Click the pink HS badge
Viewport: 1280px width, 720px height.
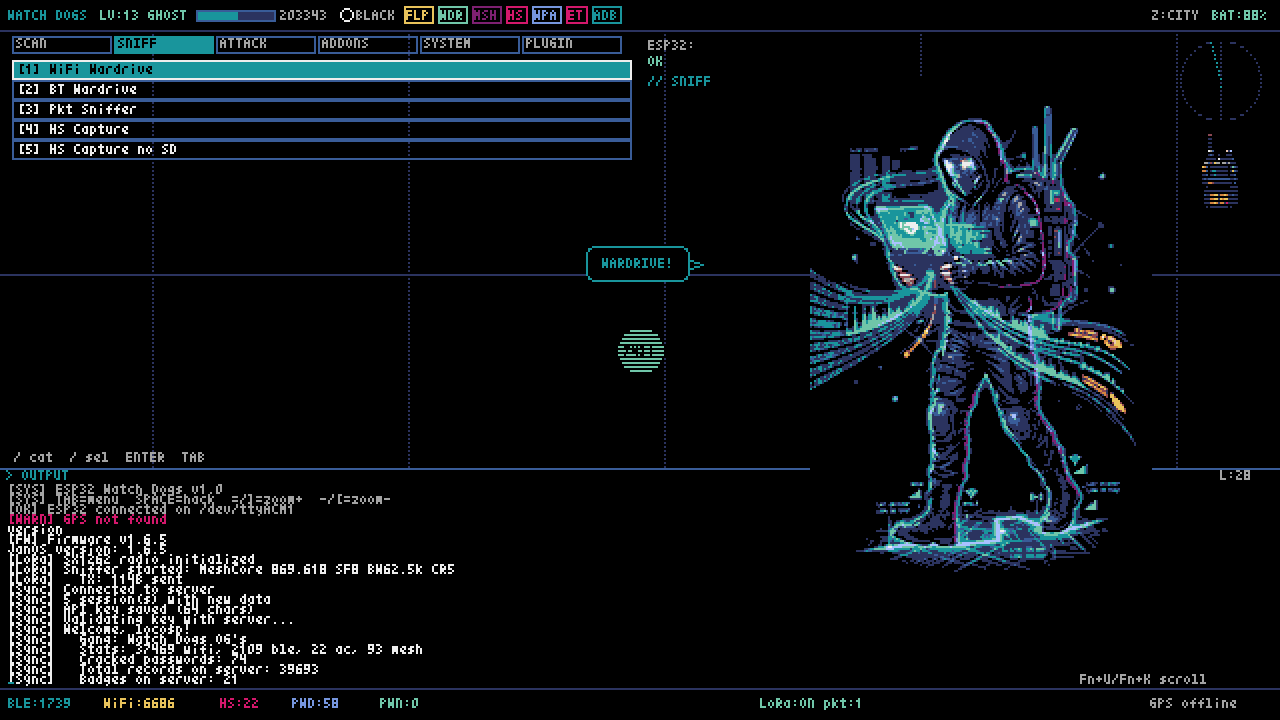(515, 15)
